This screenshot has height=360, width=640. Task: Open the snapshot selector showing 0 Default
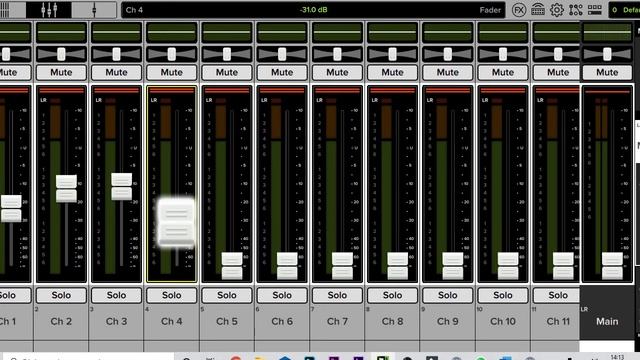click(x=624, y=10)
